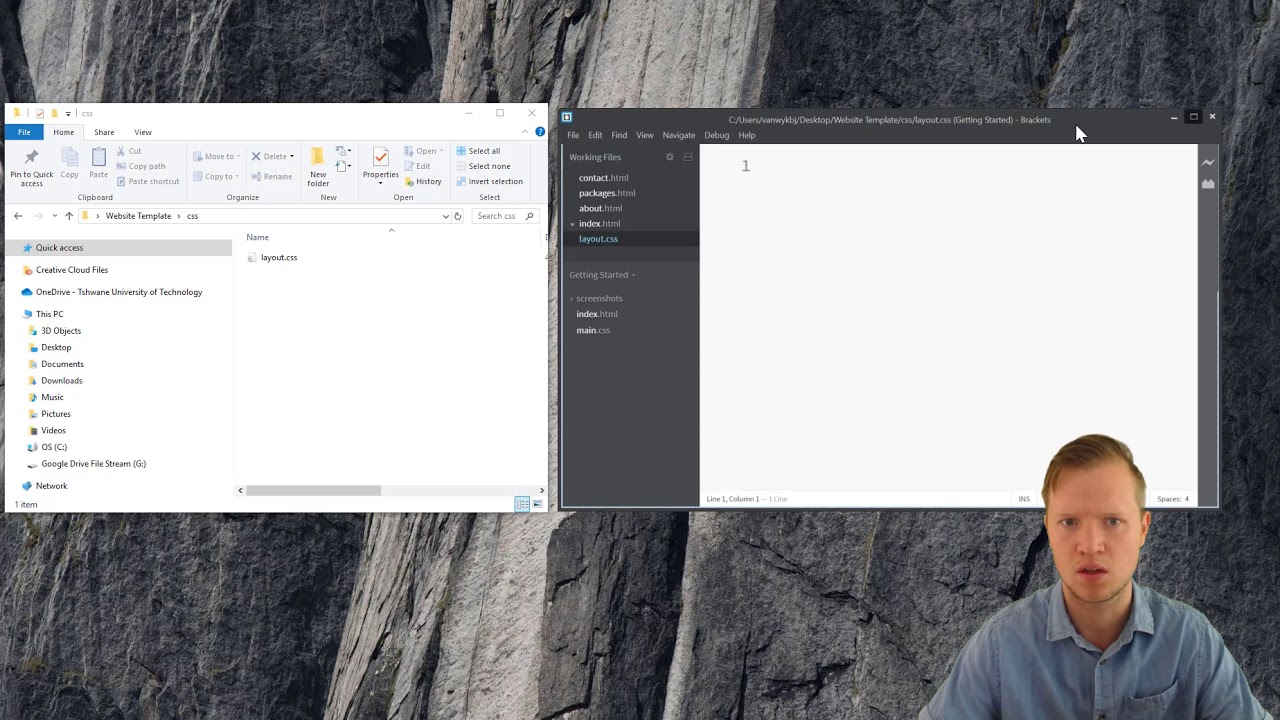
Task: Split the editor using the Working Files split icon
Action: point(688,157)
